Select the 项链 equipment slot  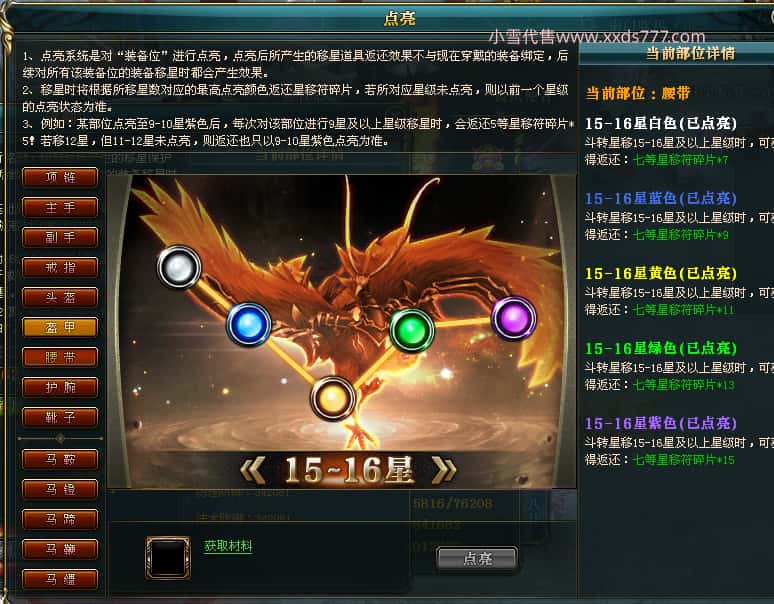pos(60,177)
